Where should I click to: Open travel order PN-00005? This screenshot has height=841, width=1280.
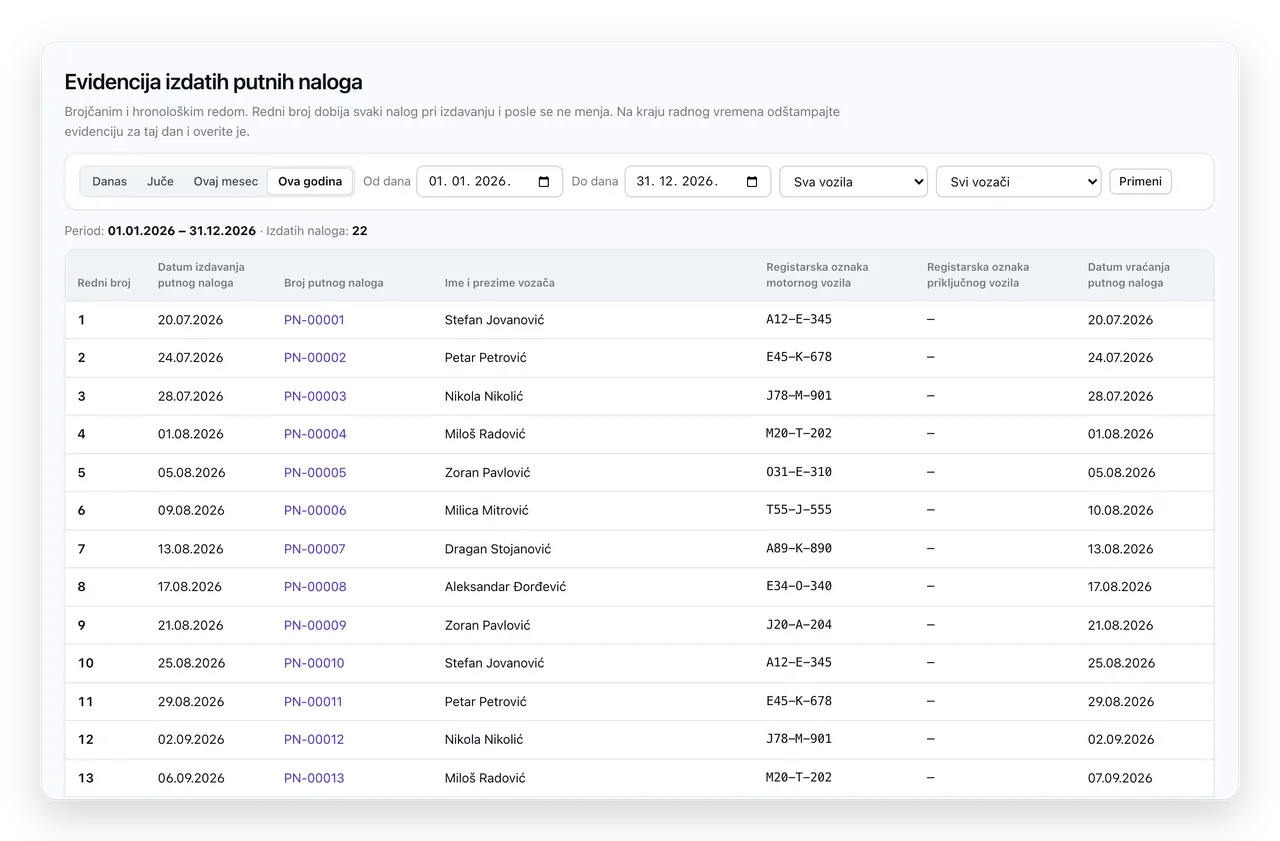coord(315,473)
